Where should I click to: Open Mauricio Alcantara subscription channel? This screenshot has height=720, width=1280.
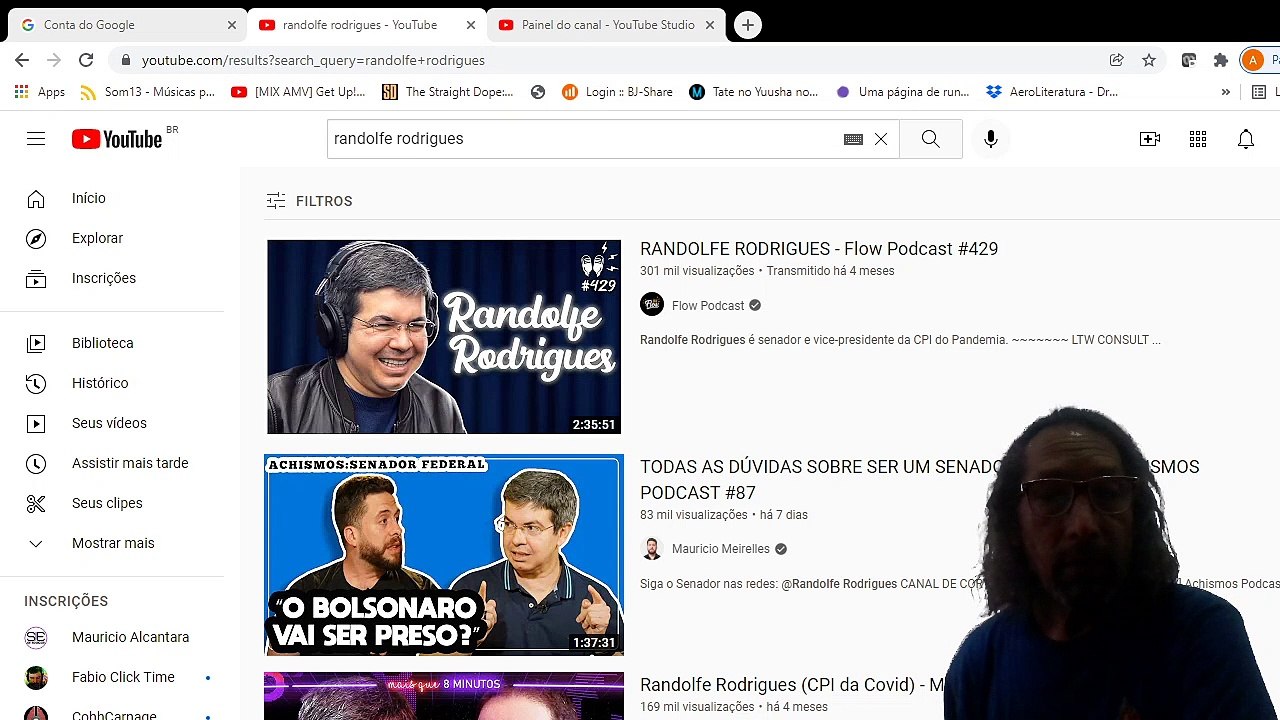[x=112, y=637]
